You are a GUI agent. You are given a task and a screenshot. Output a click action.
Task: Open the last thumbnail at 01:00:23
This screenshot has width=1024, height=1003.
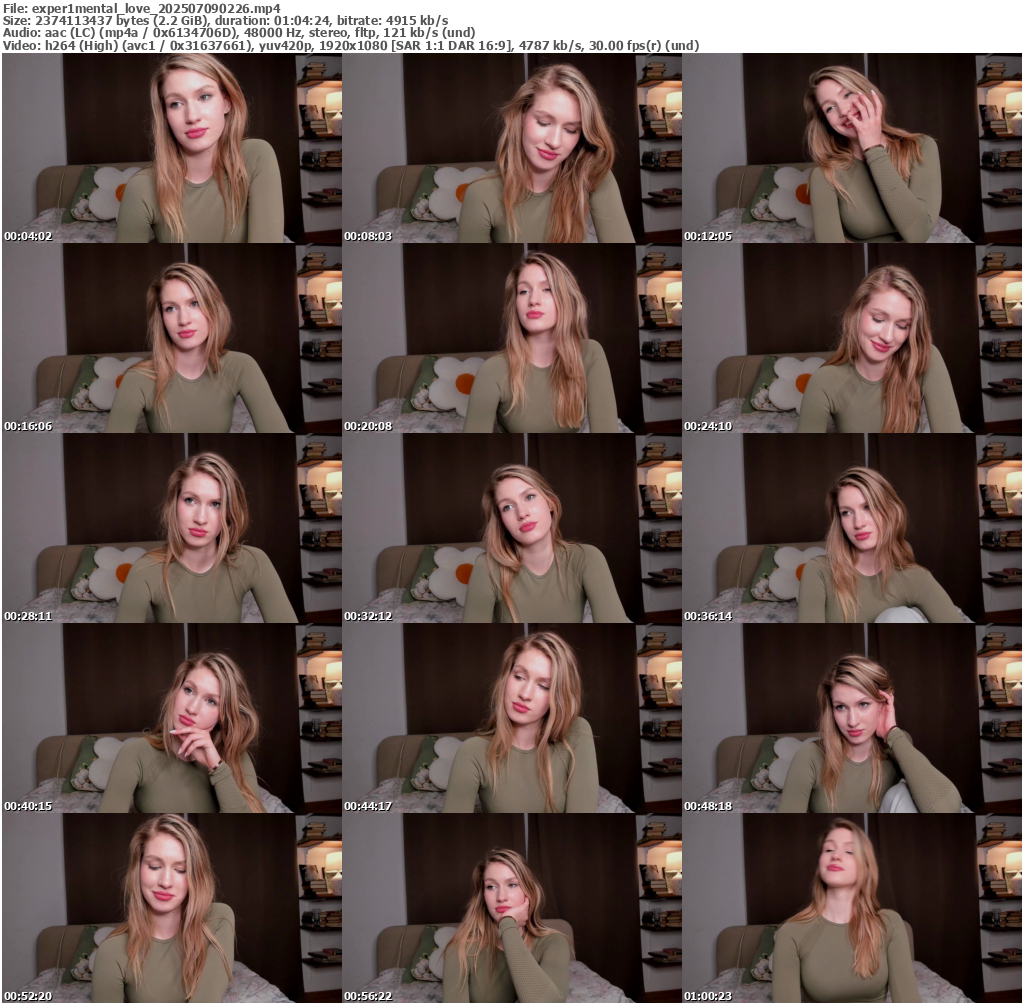[852, 908]
